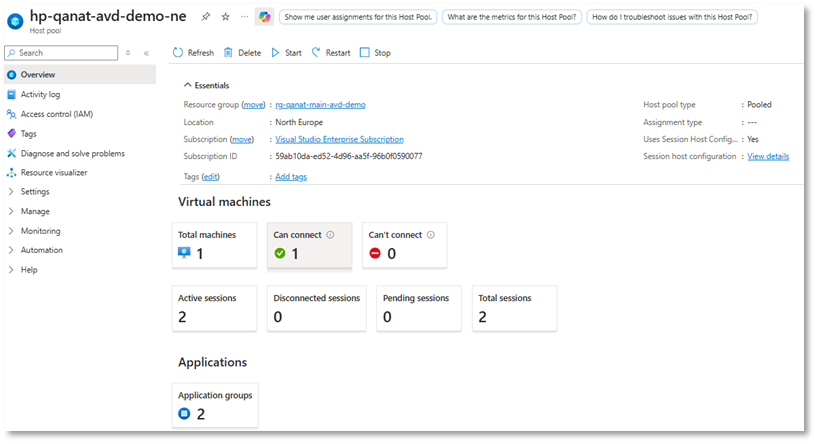Open info icon next to Can connect
The width and height of the screenshot is (817, 444).
tap(330, 235)
